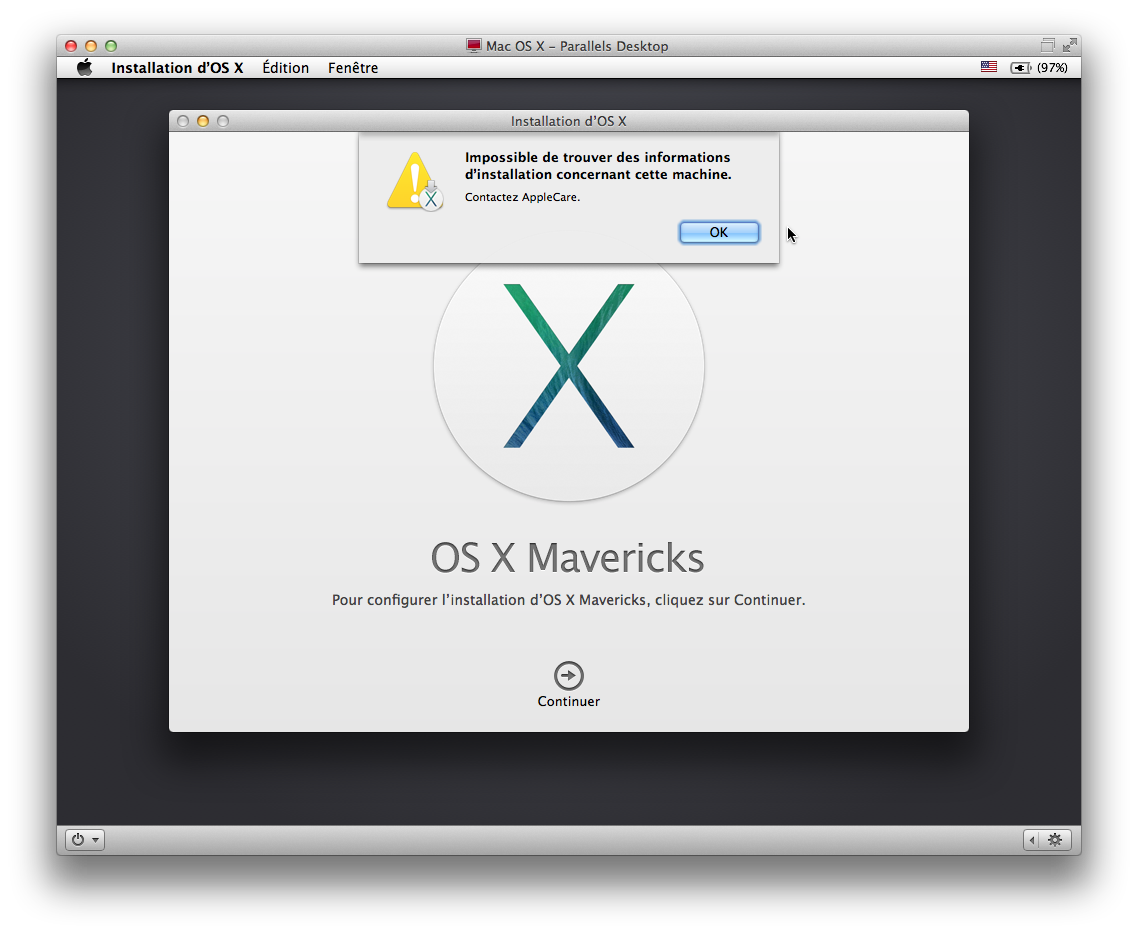
Task: Open the Installation d'OS X menu
Action: [x=177, y=68]
